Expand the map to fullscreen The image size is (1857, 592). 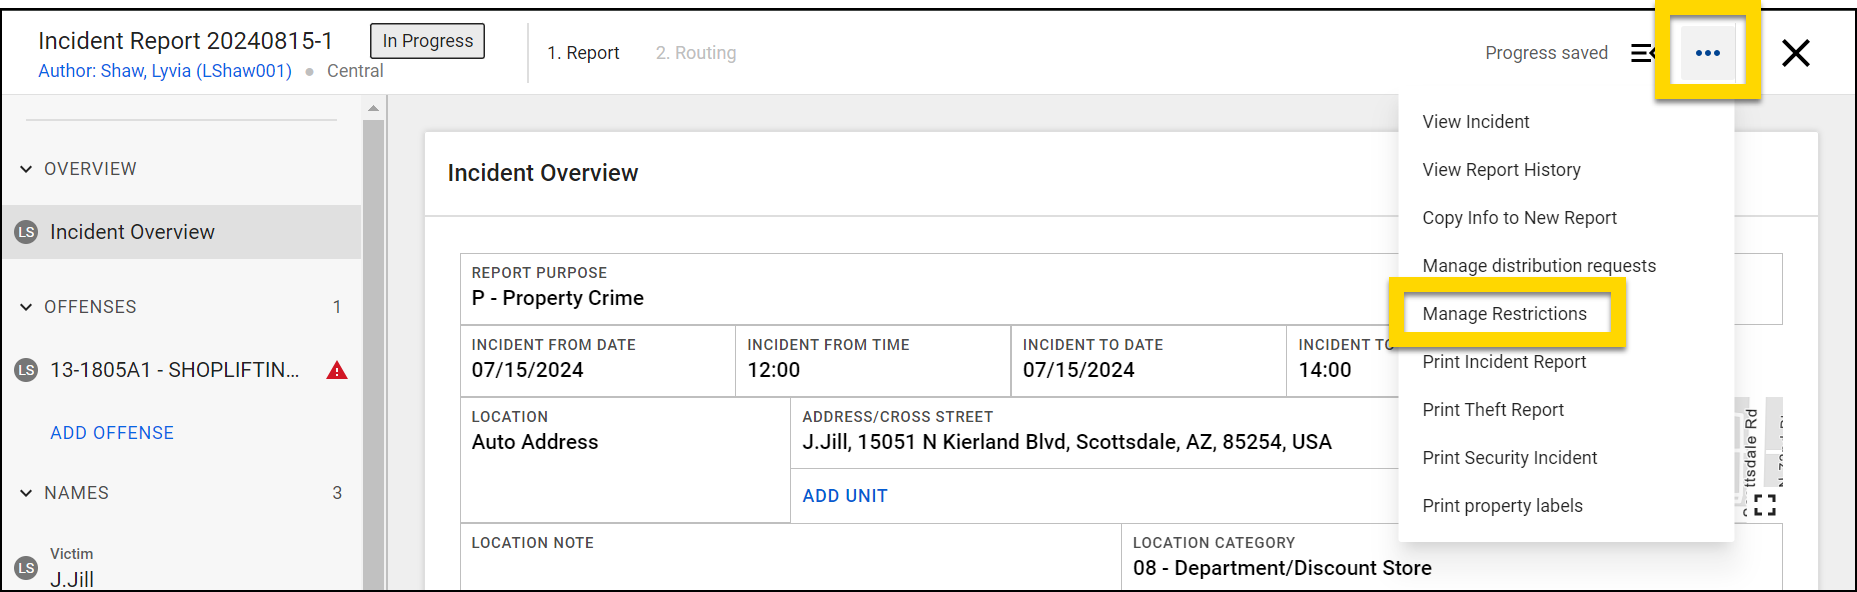[1765, 505]
